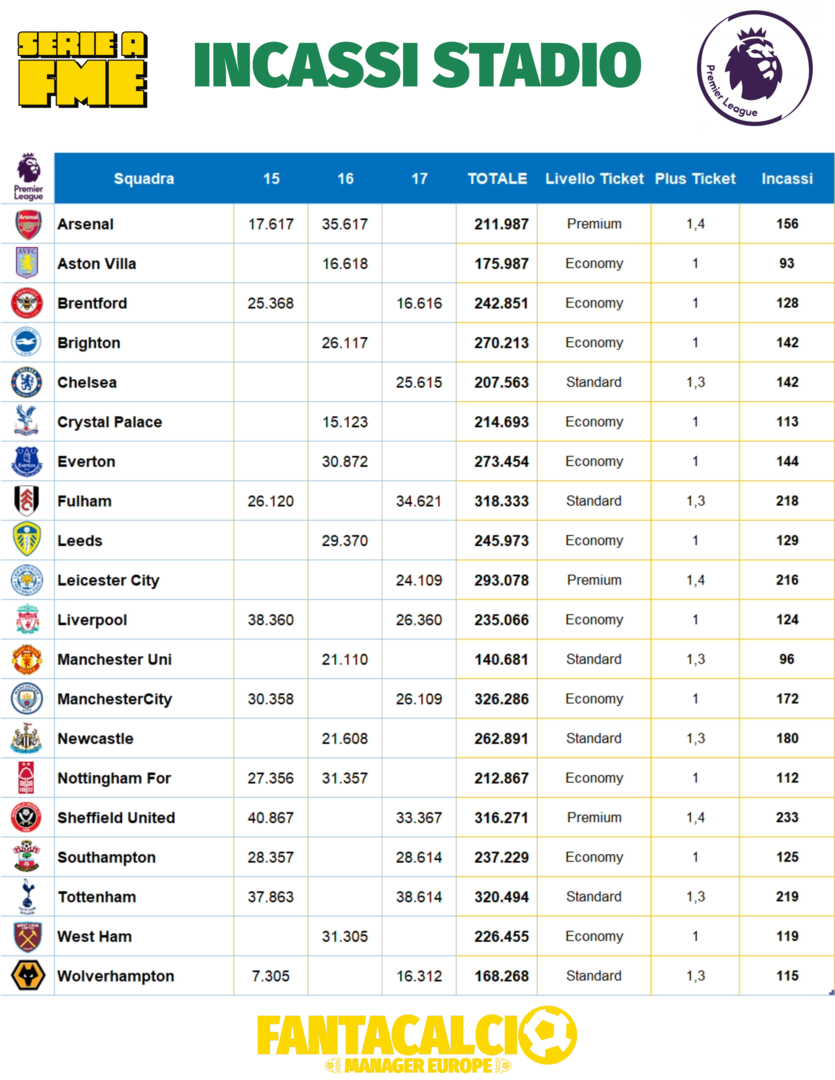Click the Incassi column header
Screen dimensions: 835x1080
tap(787, 179)
